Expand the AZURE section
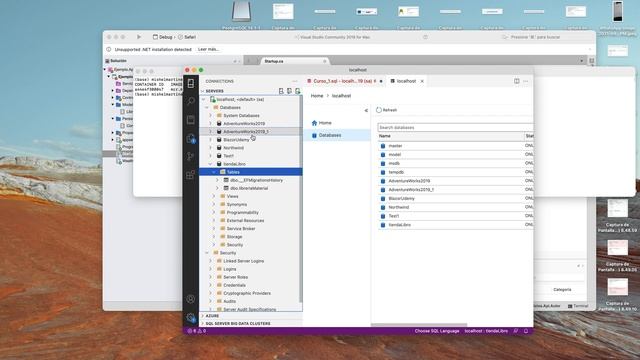 tap(252, 316)
